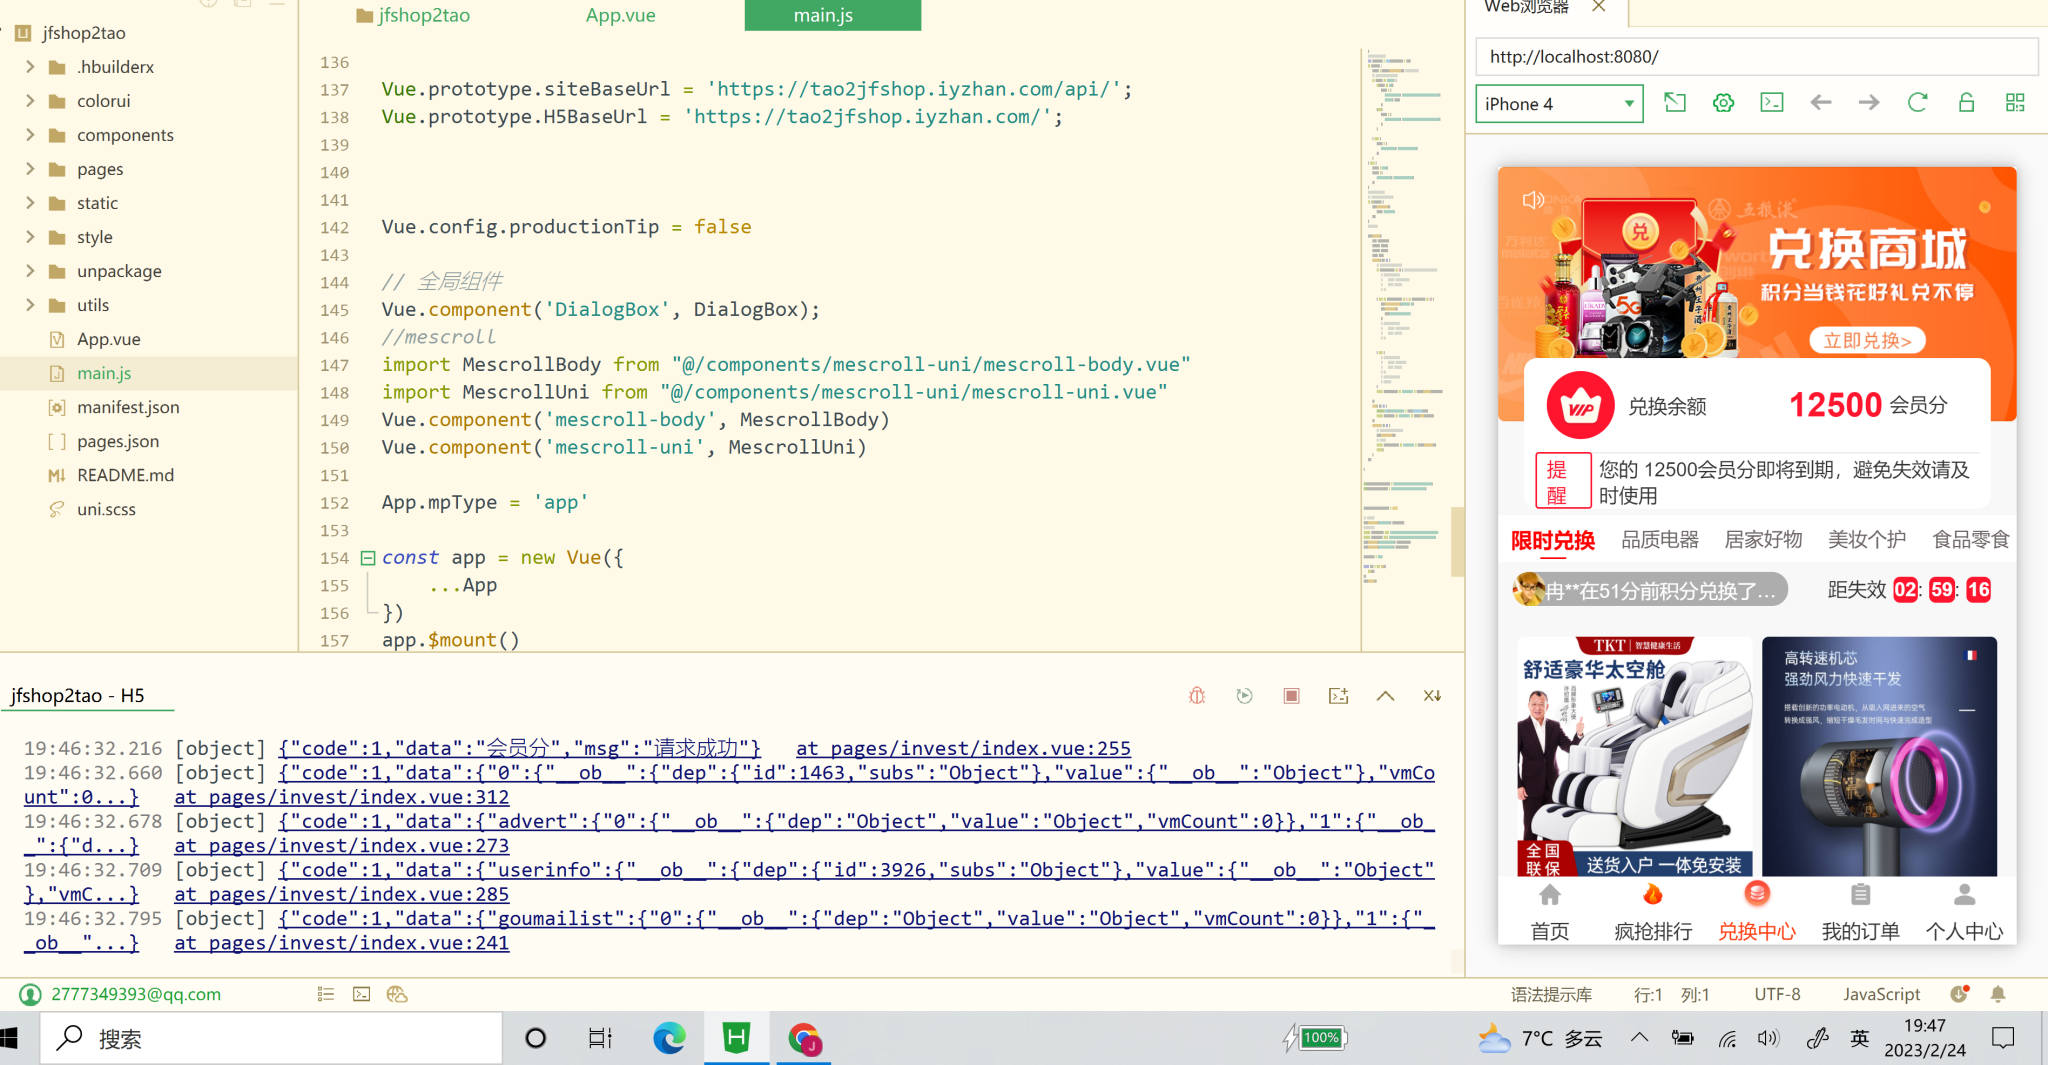2048x1065 pixels.
Task: Open the browser devtools console icon
Action: click(x=1772, y=103)
